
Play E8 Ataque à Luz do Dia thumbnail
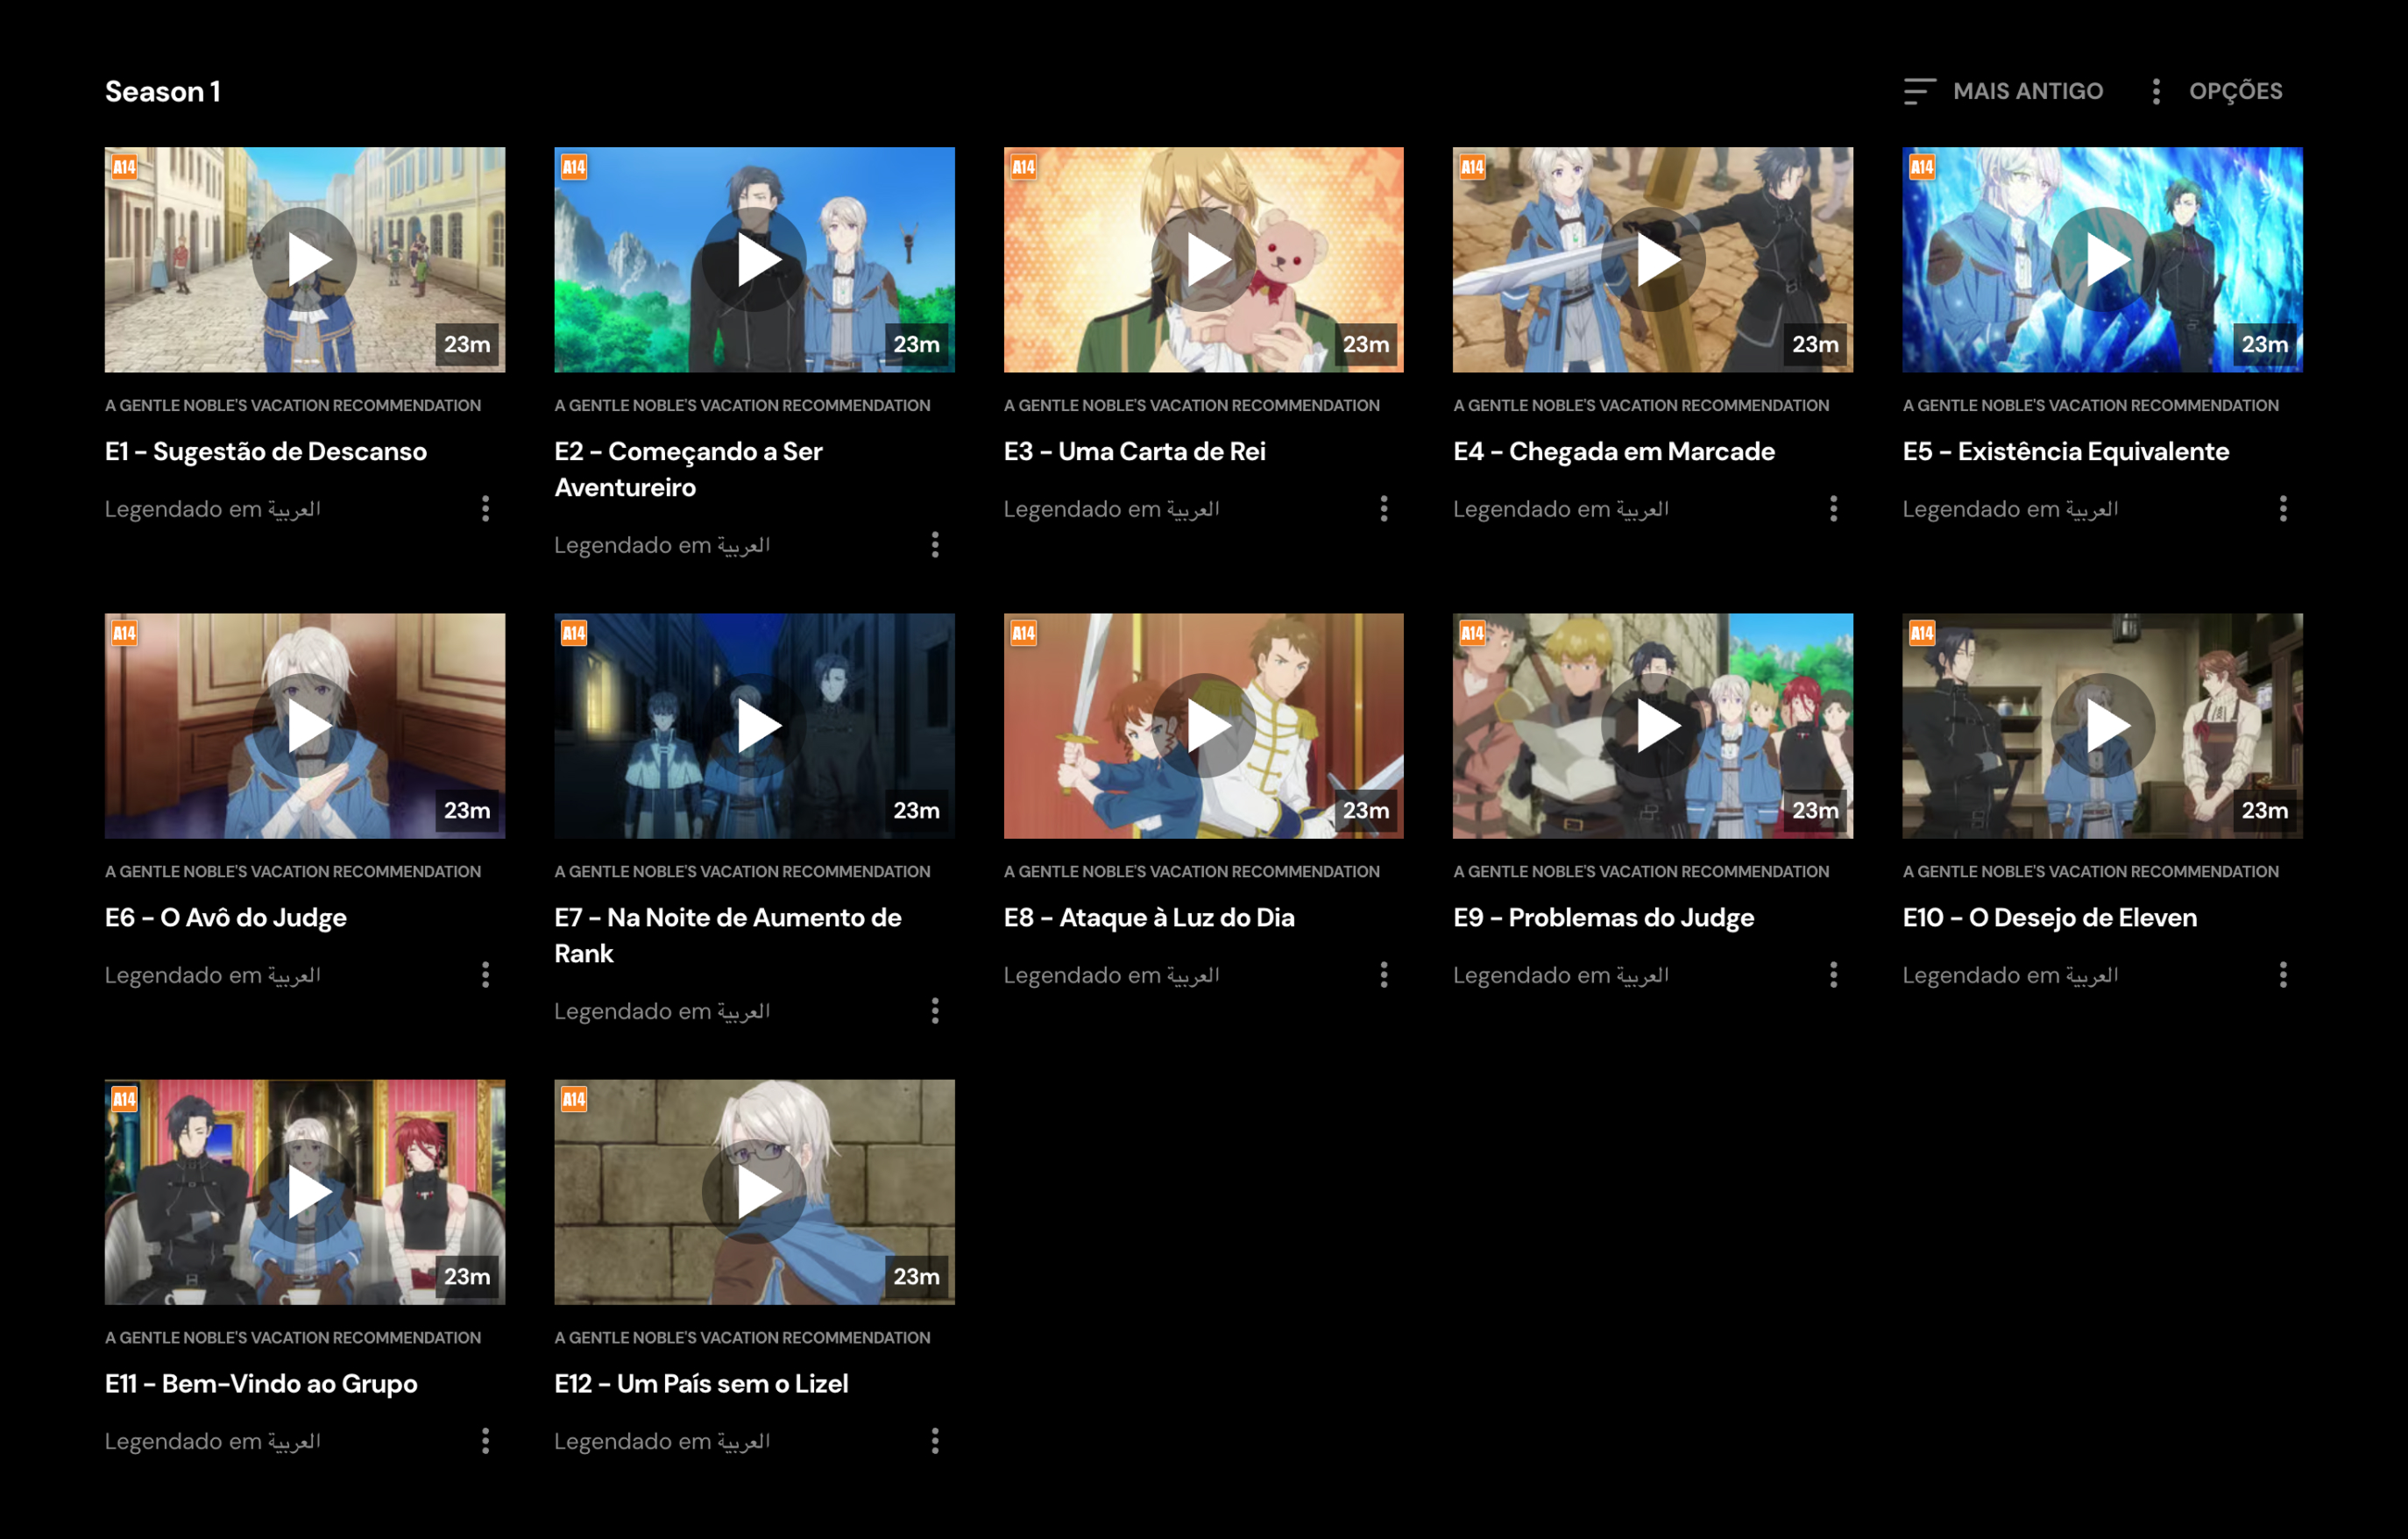[x=1204, y=726]
